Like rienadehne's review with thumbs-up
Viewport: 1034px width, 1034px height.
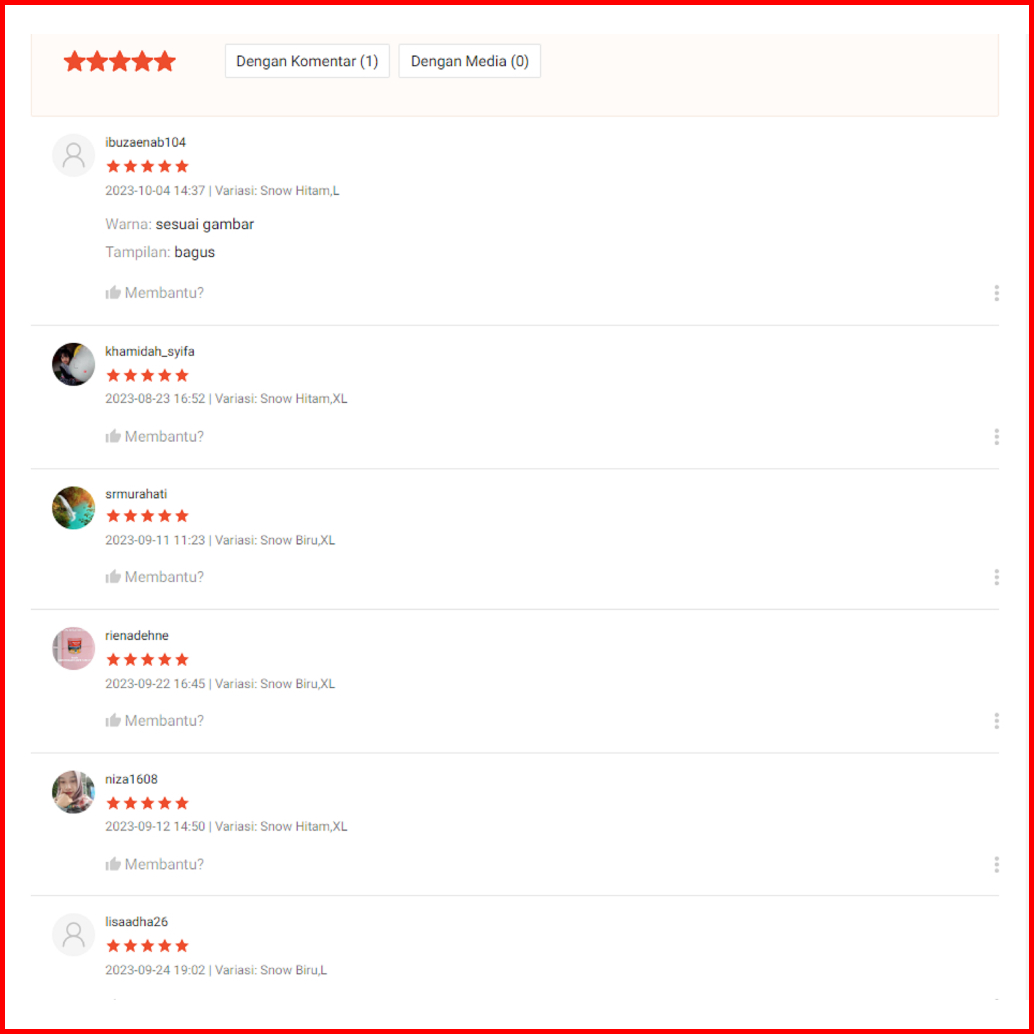(x=113, y=720)
